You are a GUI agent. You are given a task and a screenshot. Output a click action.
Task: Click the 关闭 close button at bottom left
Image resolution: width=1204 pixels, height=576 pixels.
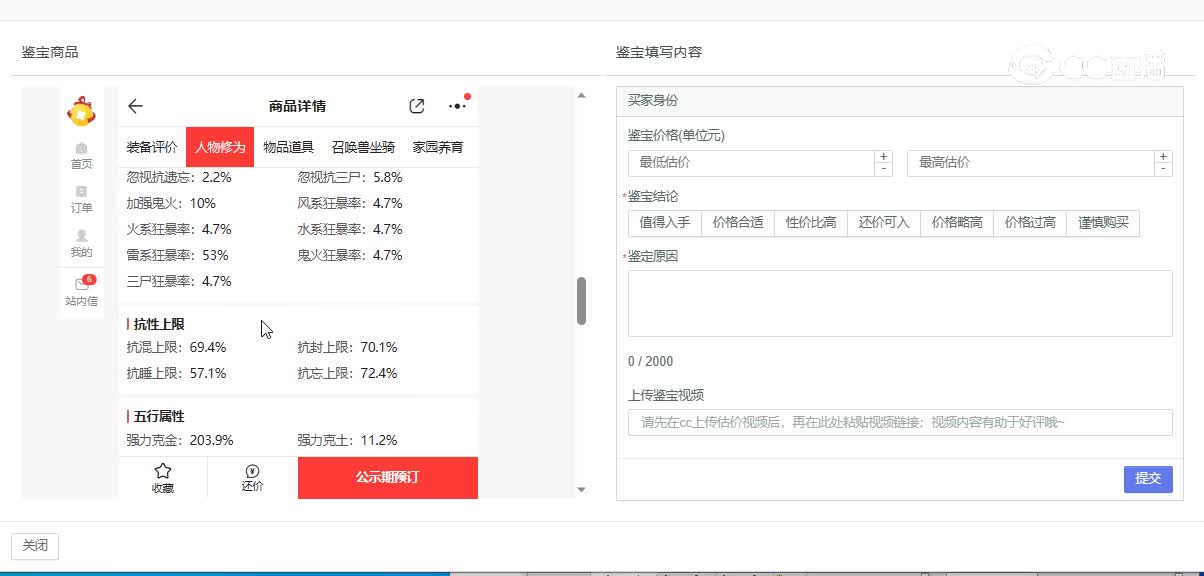pyautogui.click(x=34, y=546)
